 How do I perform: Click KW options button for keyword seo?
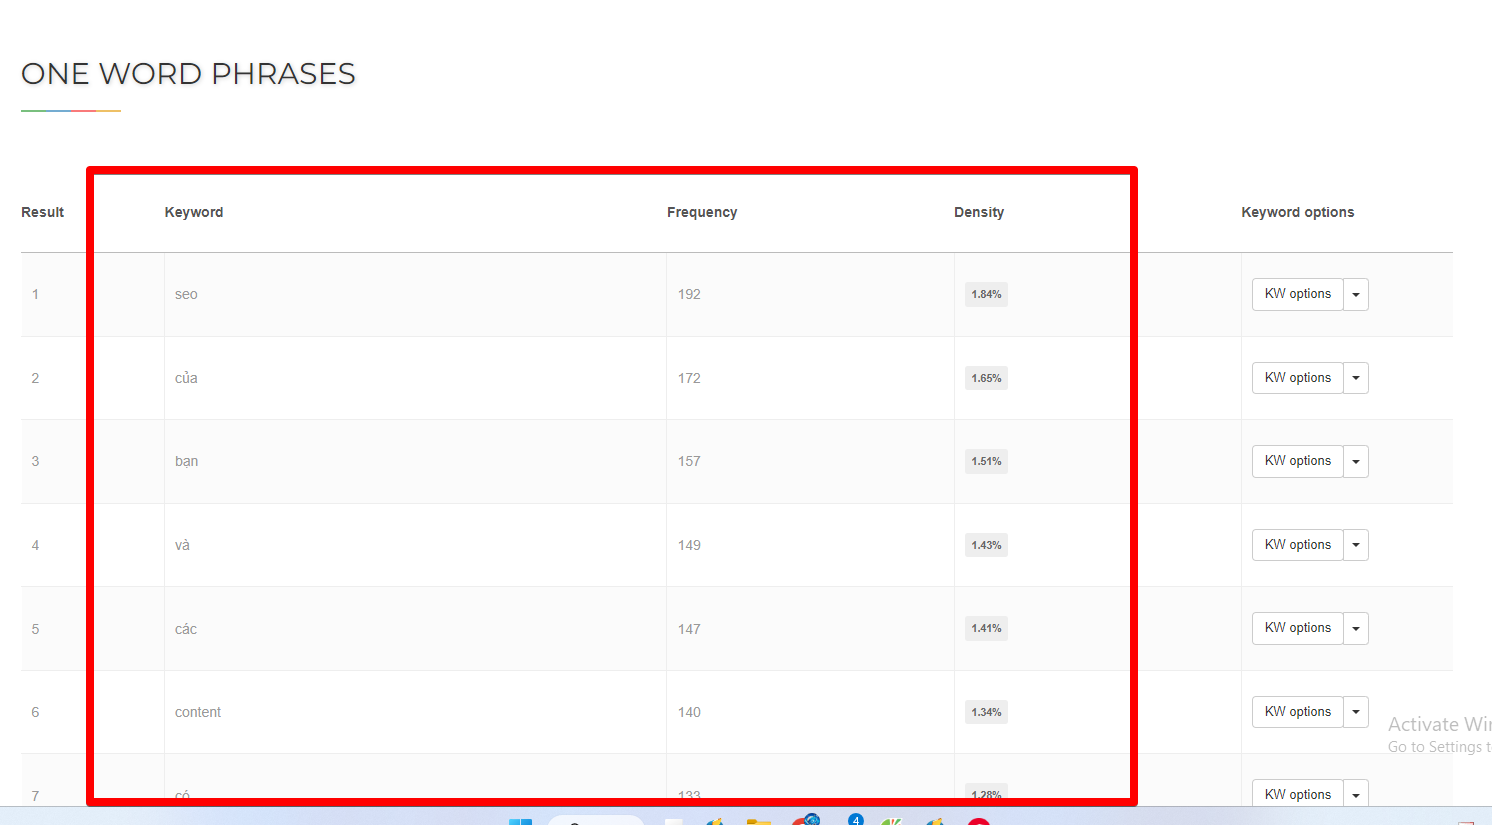point(1297,294)
